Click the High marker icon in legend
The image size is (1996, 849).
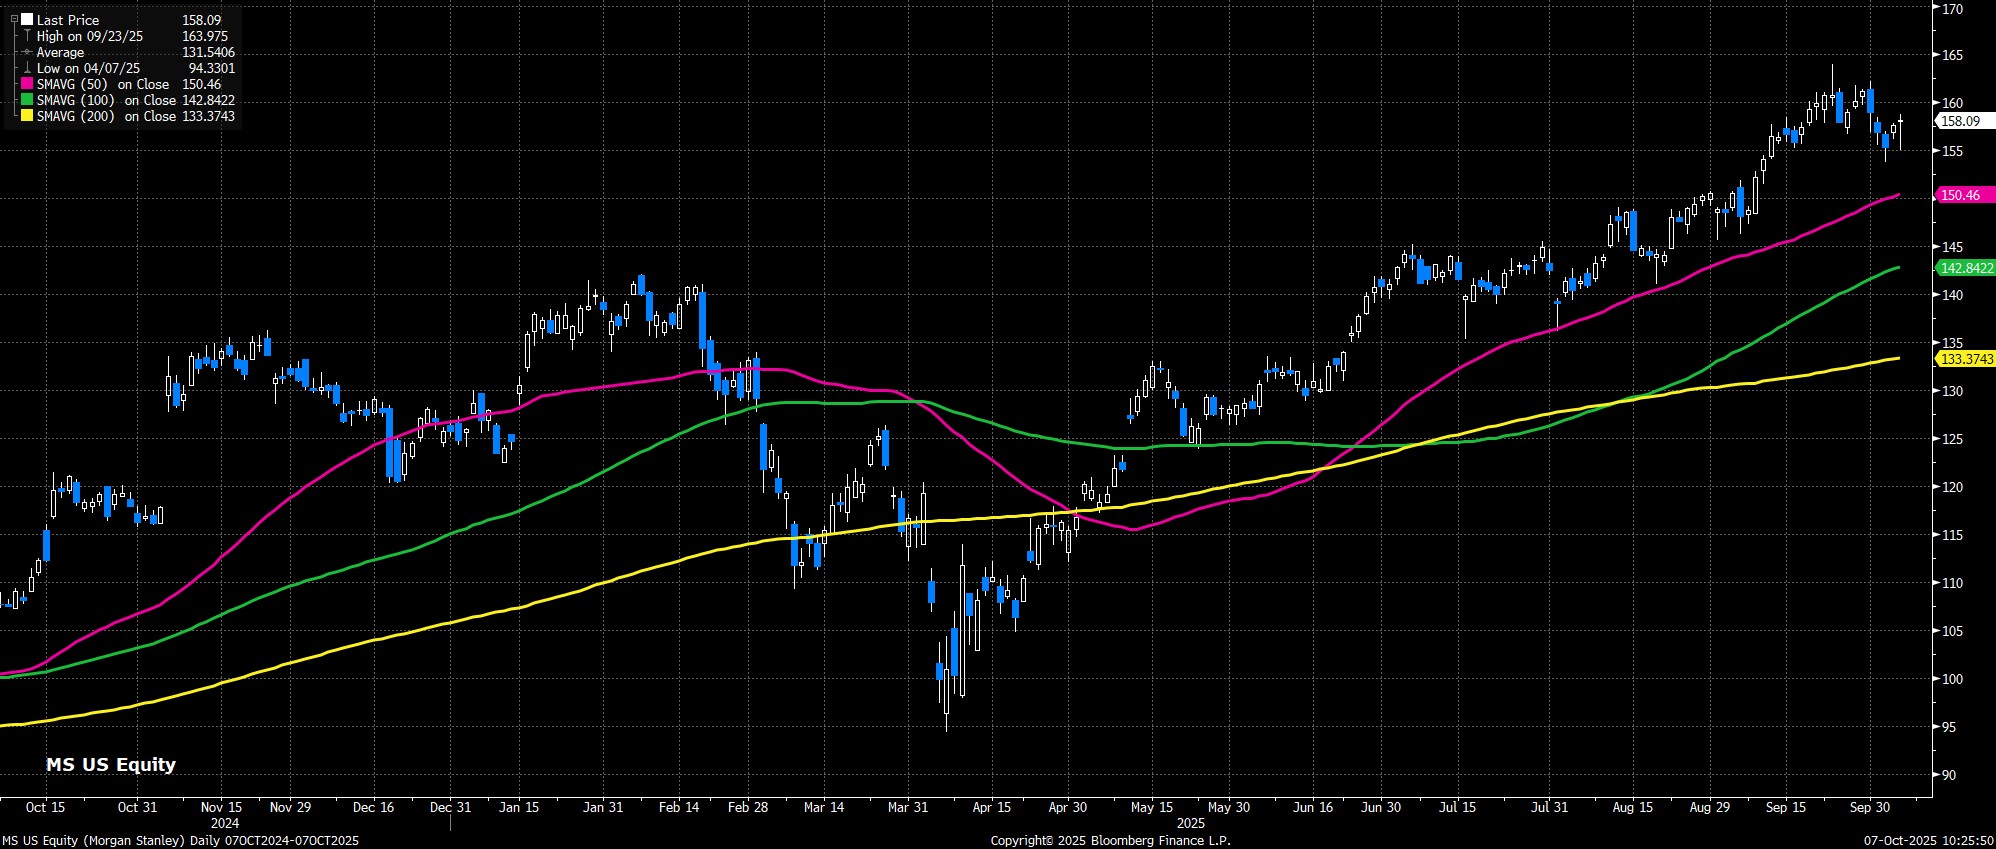point(27,36)
